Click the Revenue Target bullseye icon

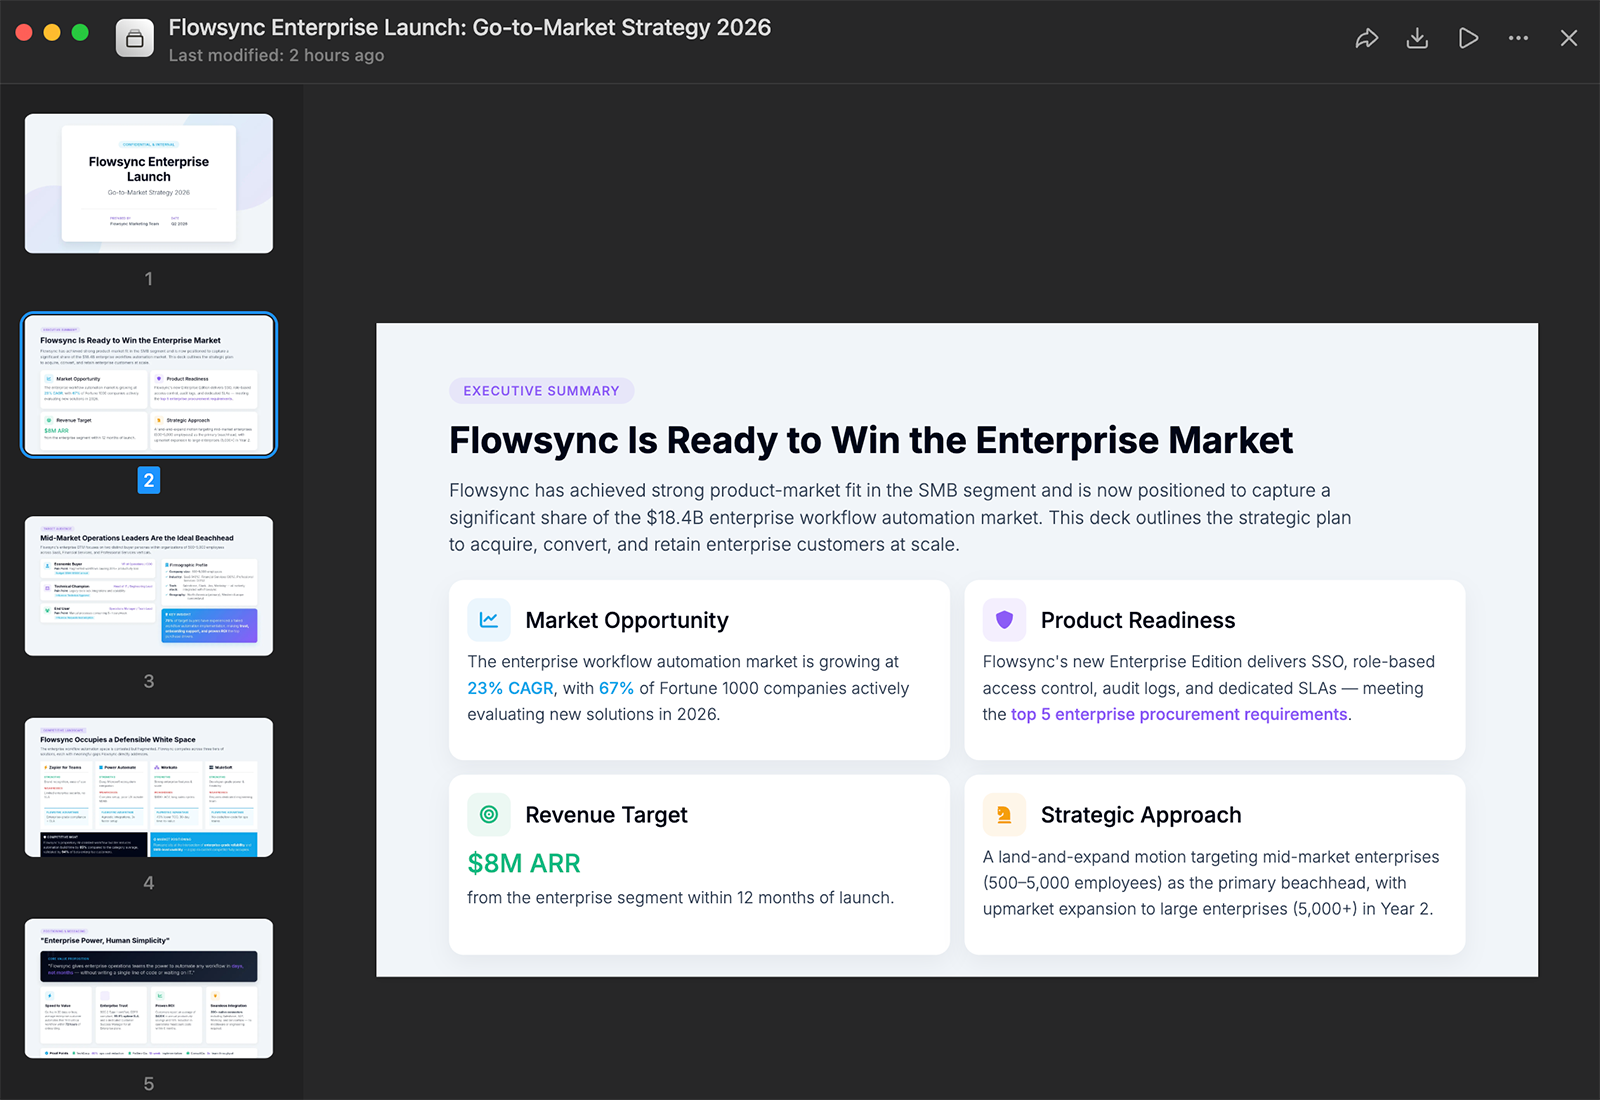pos(489,815)
